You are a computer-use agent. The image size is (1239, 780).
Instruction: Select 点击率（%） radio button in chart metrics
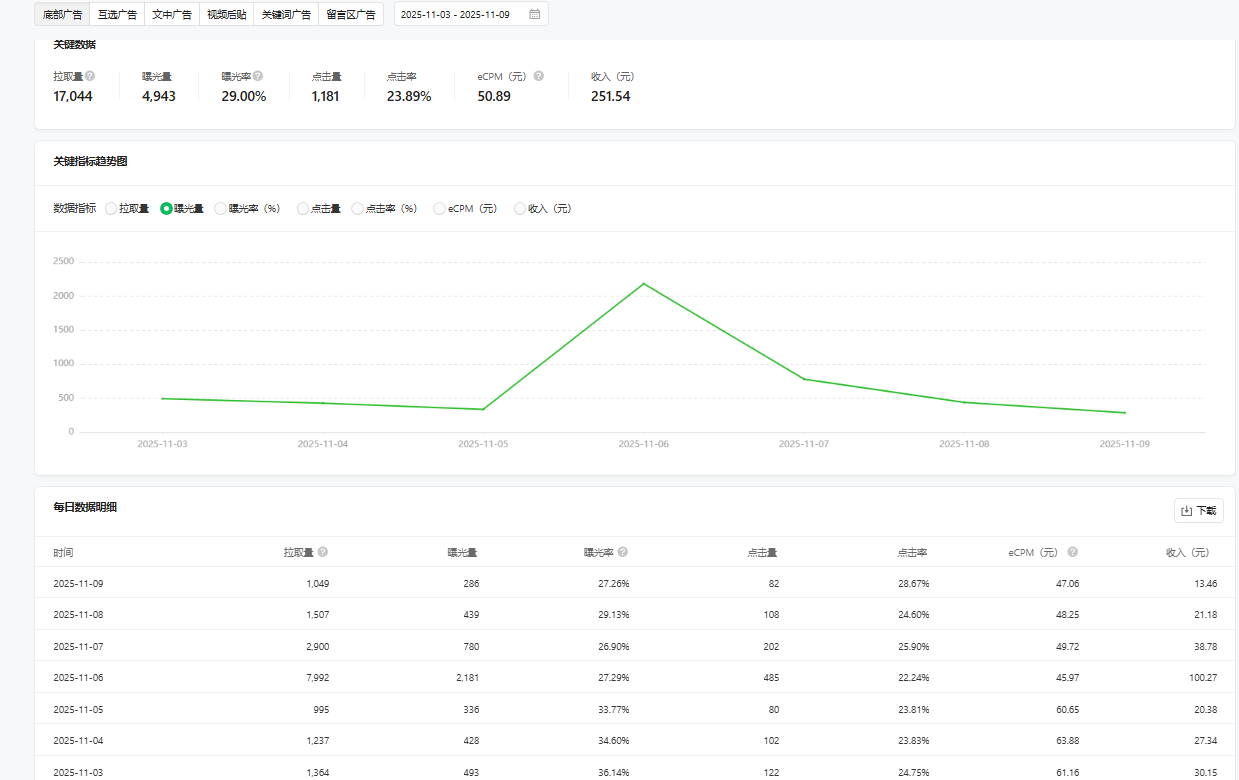pyautogui.click(x=358, y=209)
